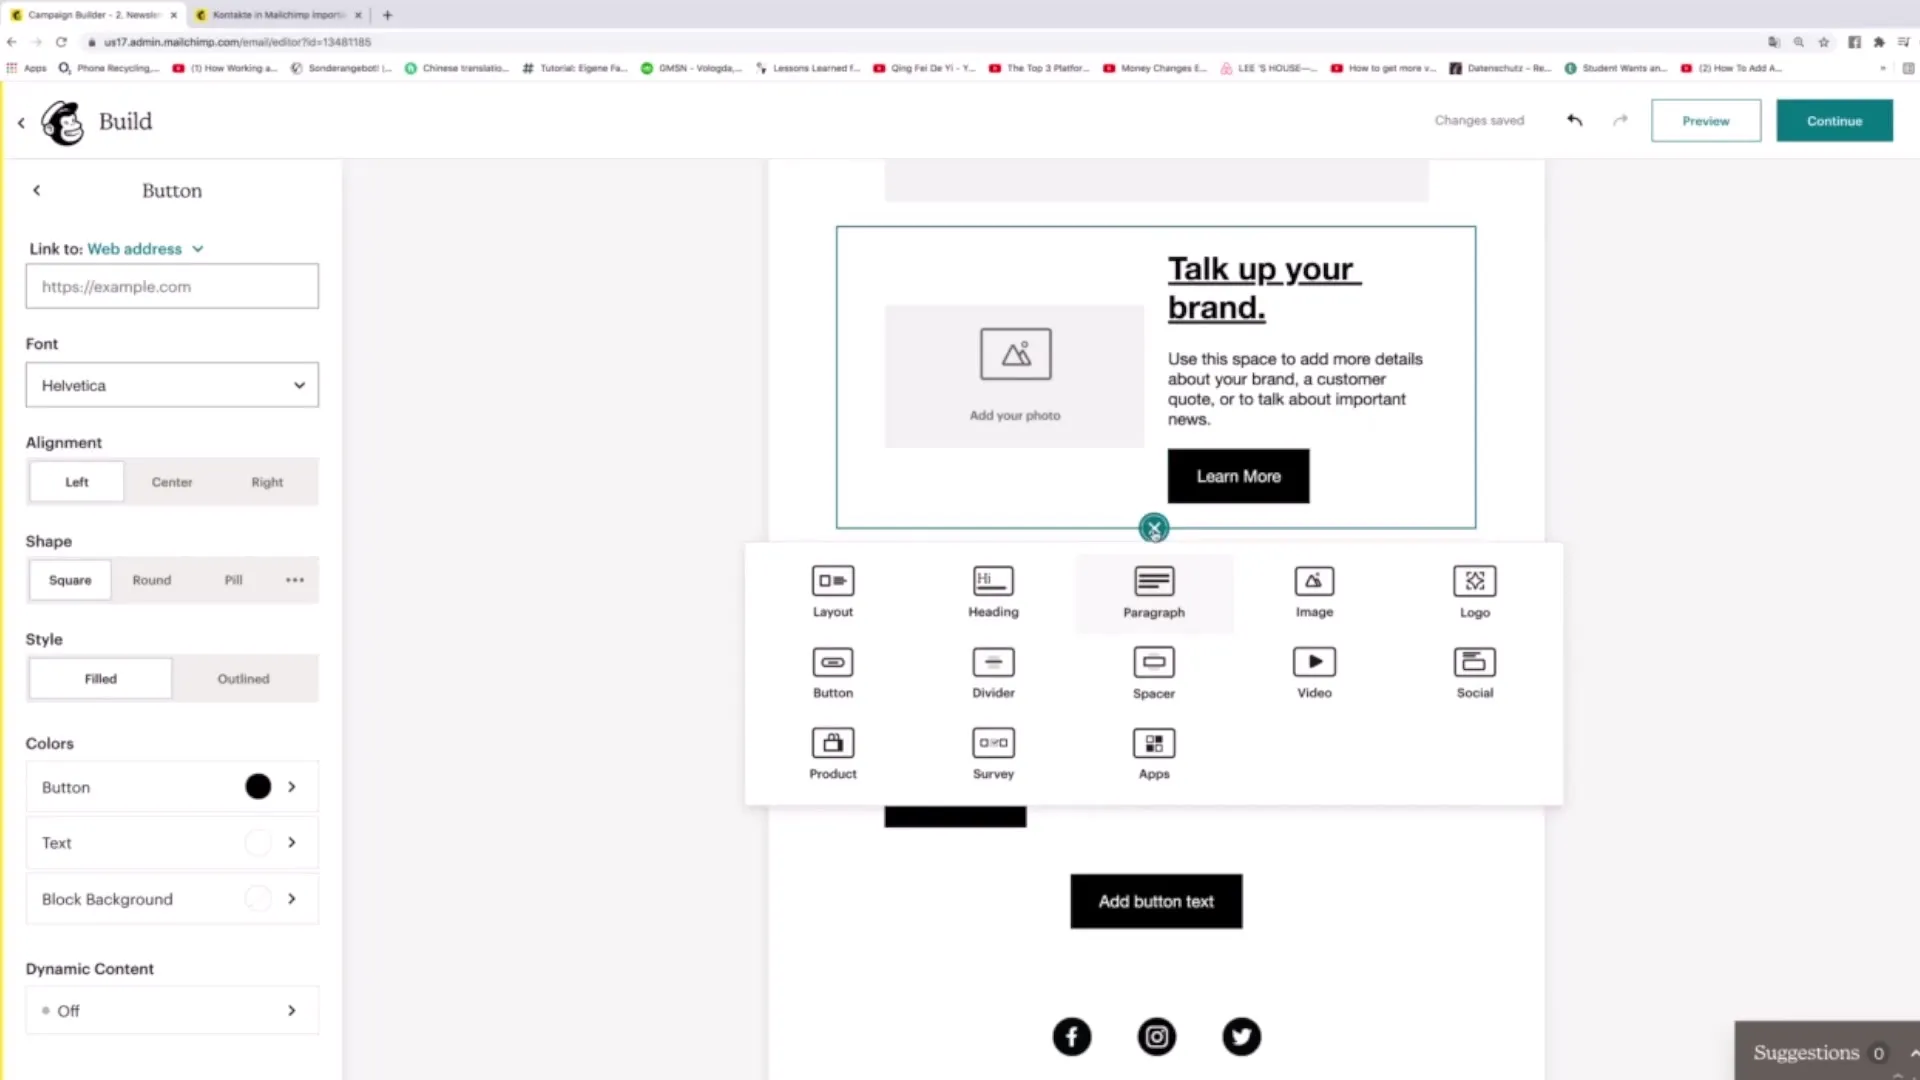Image resolution: width=1920 pixels, height=1080 pixels.
Task: Click the Continue button
Action: (1834, 121)
